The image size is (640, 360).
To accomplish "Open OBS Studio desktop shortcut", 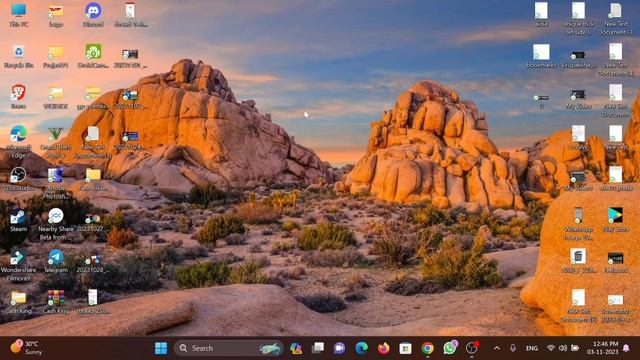I will pos(18,179).
